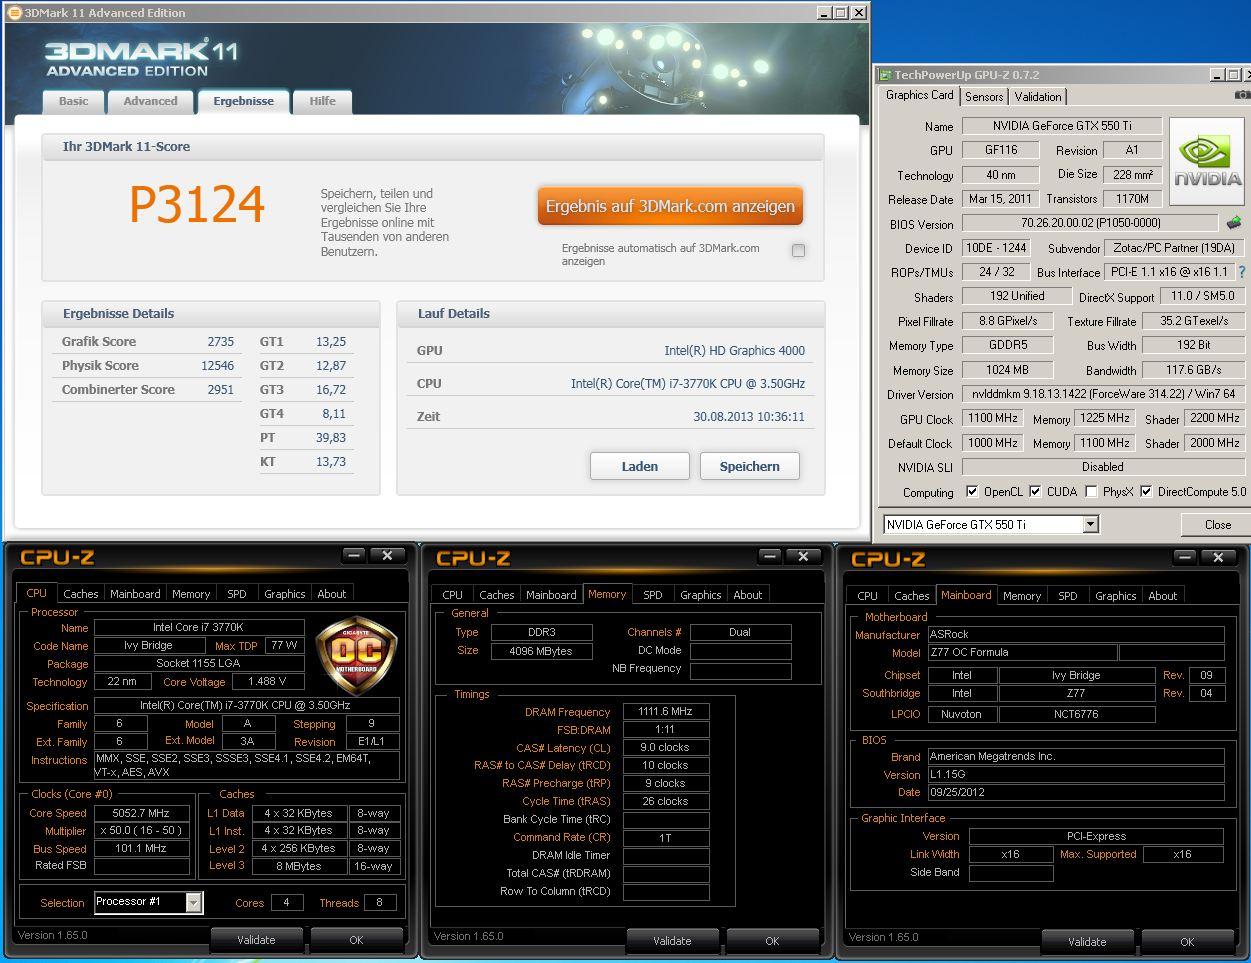Select the Graphics Card tab in GPU-Z
This screenshot has width=1251, height=963.
[919, 95]
